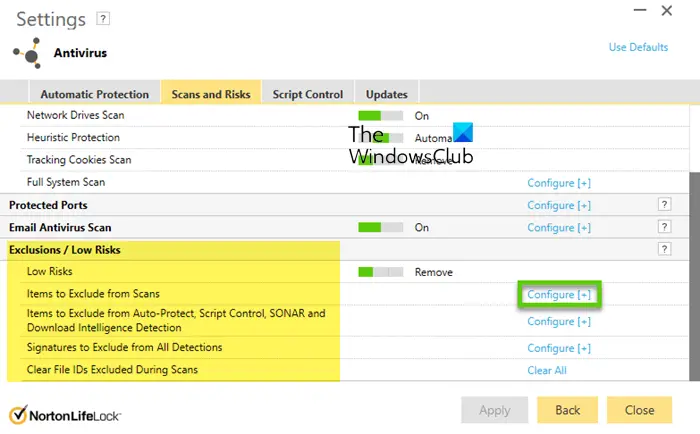Expand Configure for Full System Scan
The image size is (700, 434).
(x=558, y=183)
